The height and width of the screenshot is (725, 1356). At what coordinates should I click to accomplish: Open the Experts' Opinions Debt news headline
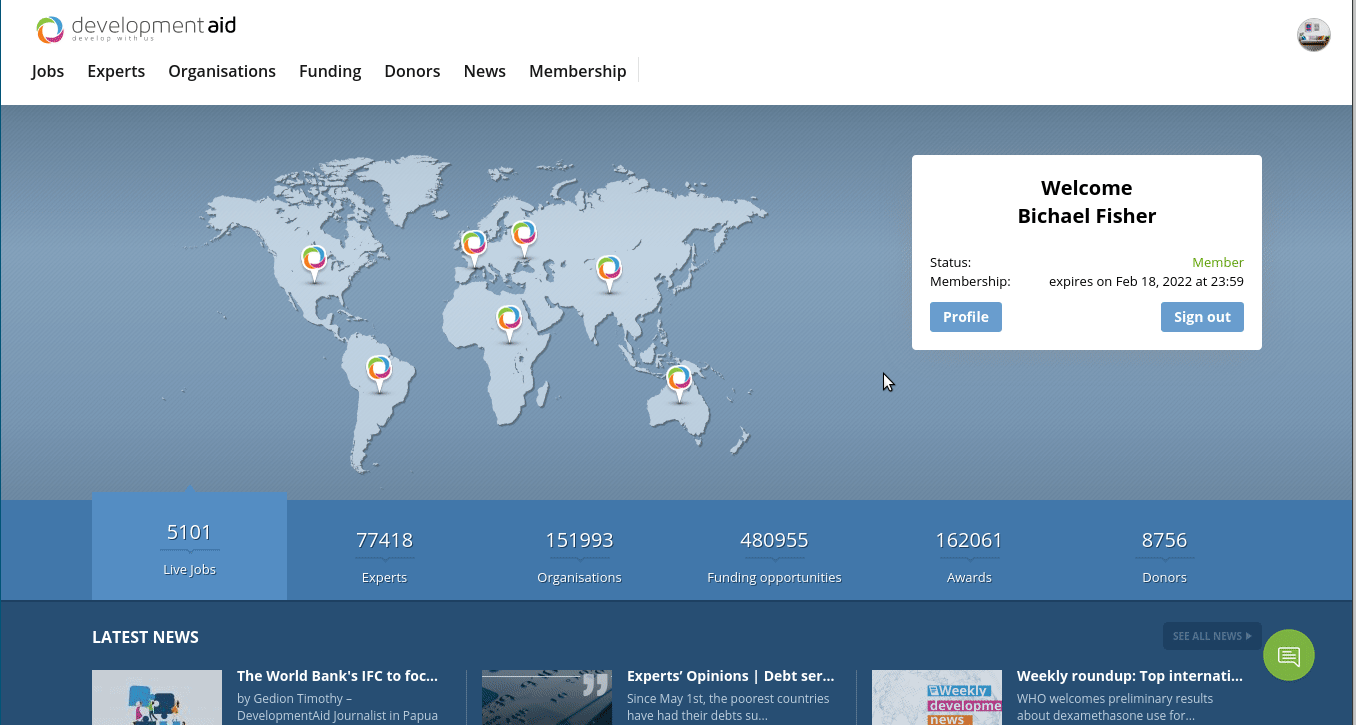click(x=730, y=676)
